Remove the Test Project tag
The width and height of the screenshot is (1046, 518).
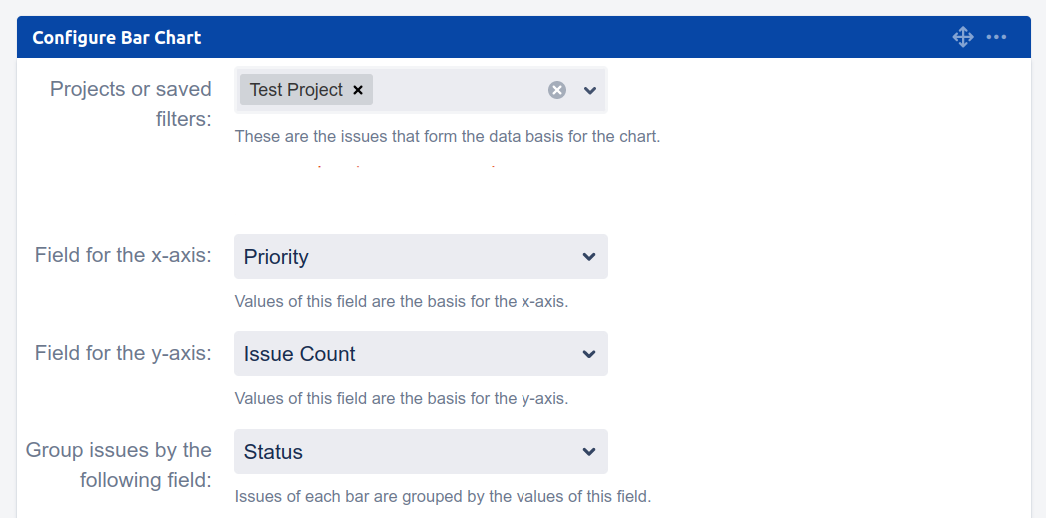click(358, 90)
